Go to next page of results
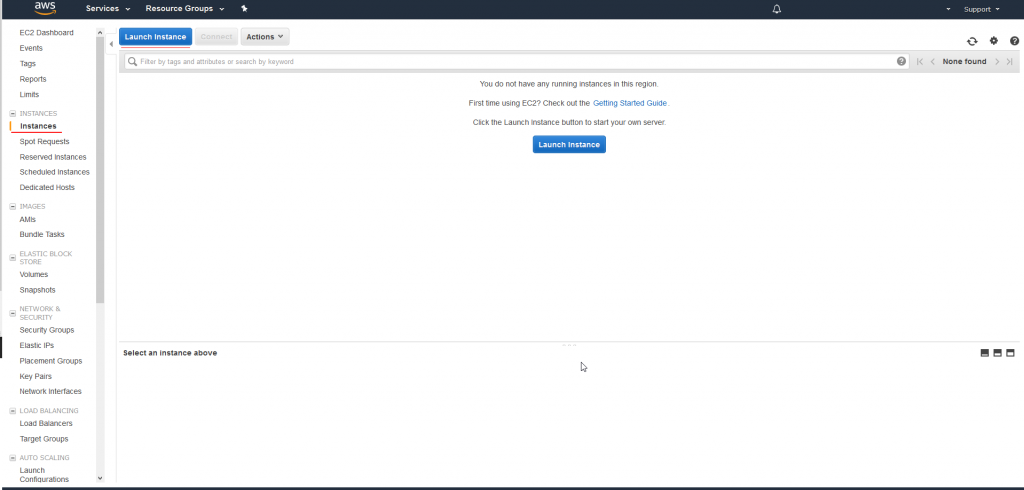This screenshot has height=490, width=1024. [997, 61]
